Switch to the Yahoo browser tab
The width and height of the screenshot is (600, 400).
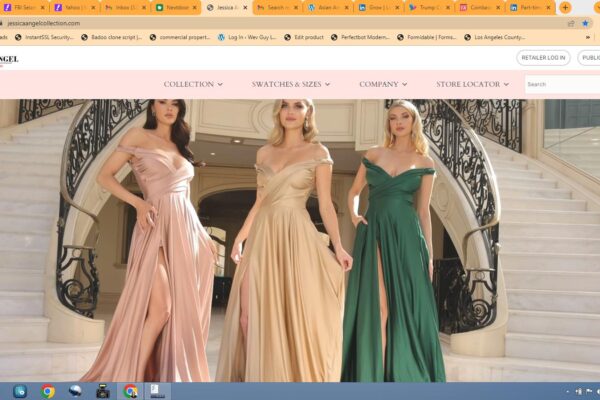pyautogui.click(x=73, y=7)
